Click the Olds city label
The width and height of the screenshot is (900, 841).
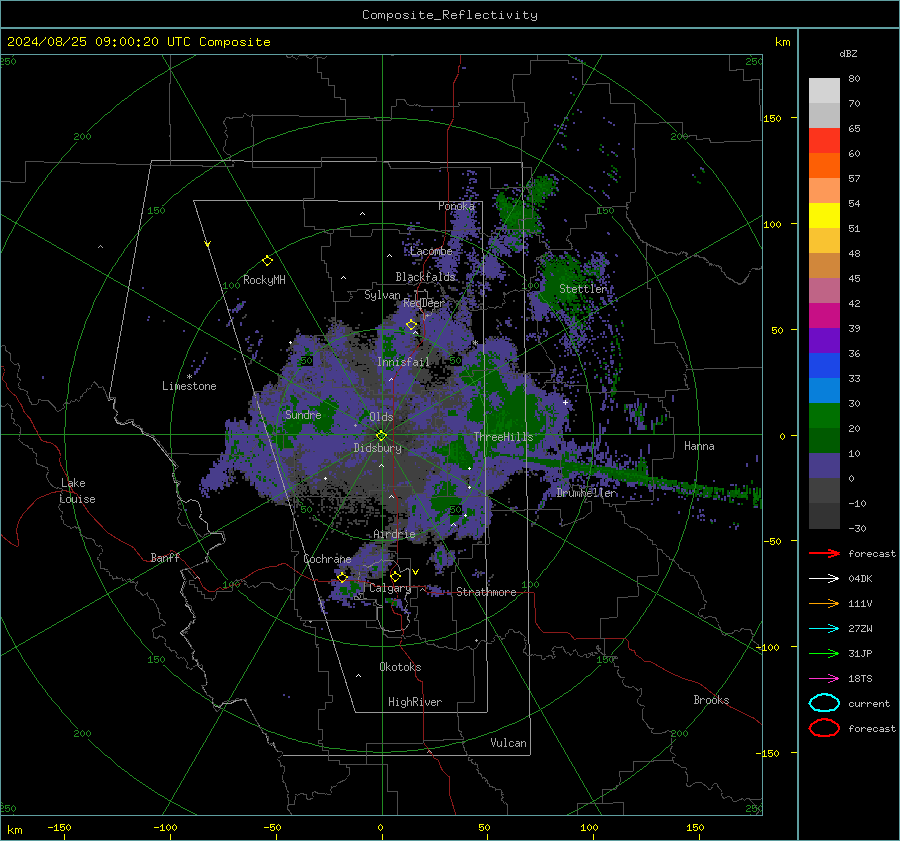tap(381, 417)
